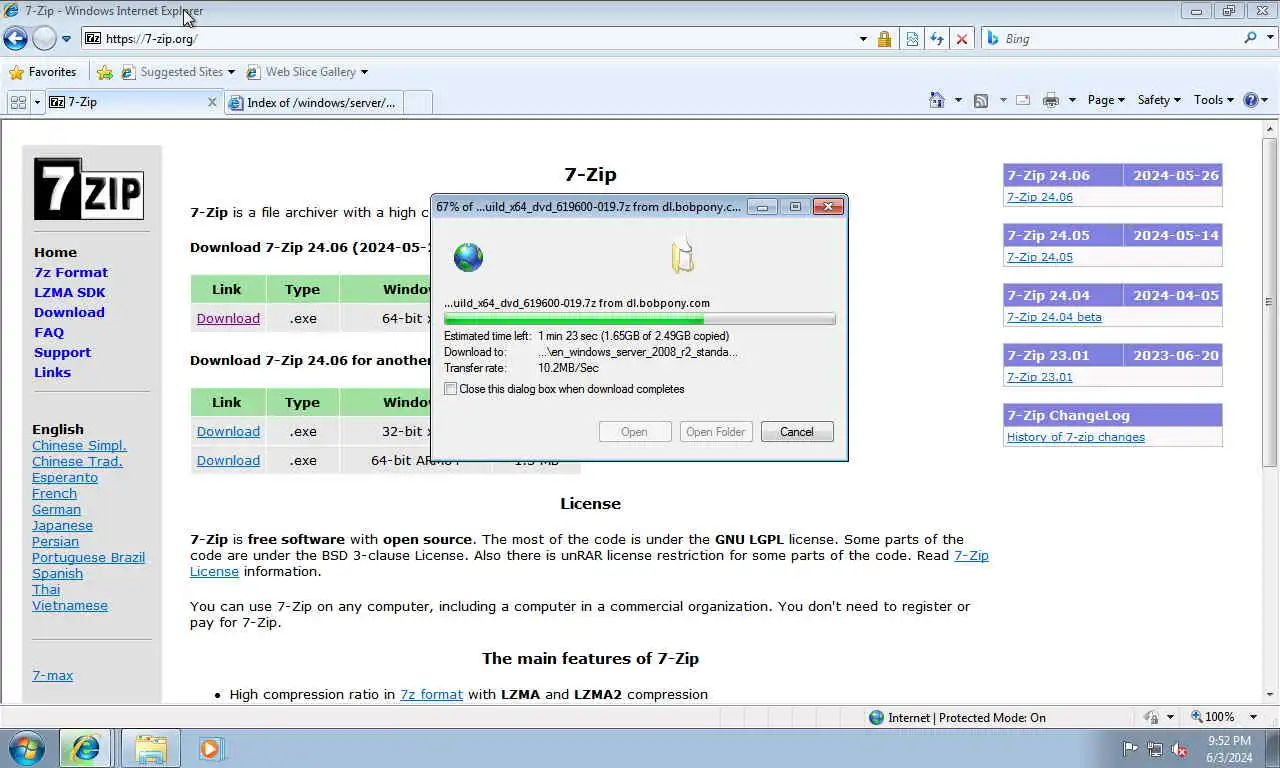Click the 64-bit .exe Download link

tap(228, 318)
